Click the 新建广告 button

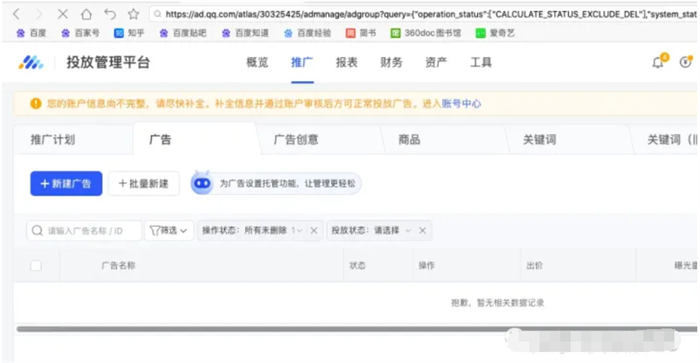tap(66, 184)
